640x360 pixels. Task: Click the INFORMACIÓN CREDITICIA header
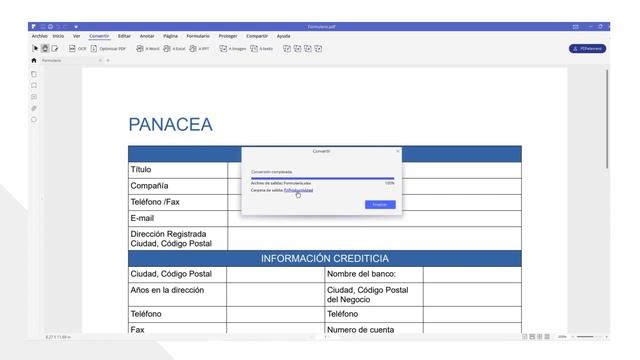click(x=325, y=258)
